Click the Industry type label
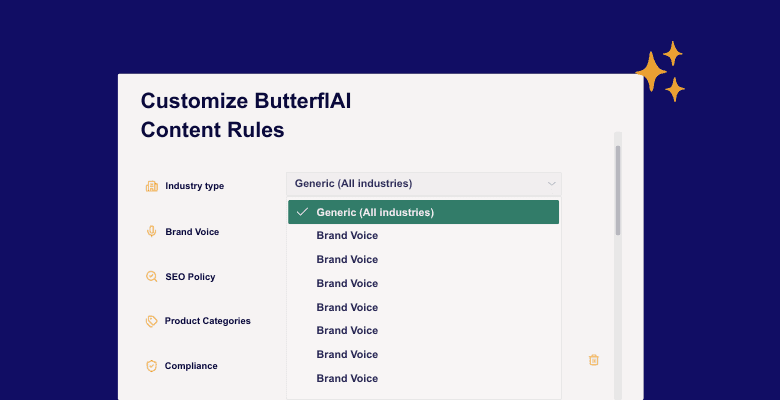Image resolution: width=780 pixels, height=400 pixels. 194,186
